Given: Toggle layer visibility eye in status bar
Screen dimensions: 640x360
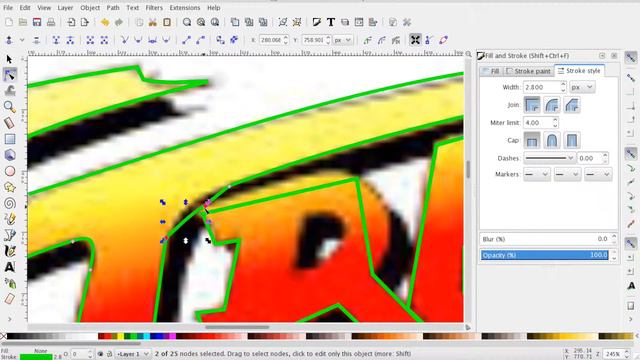Looking at the screenshot, I should [100, 354].
